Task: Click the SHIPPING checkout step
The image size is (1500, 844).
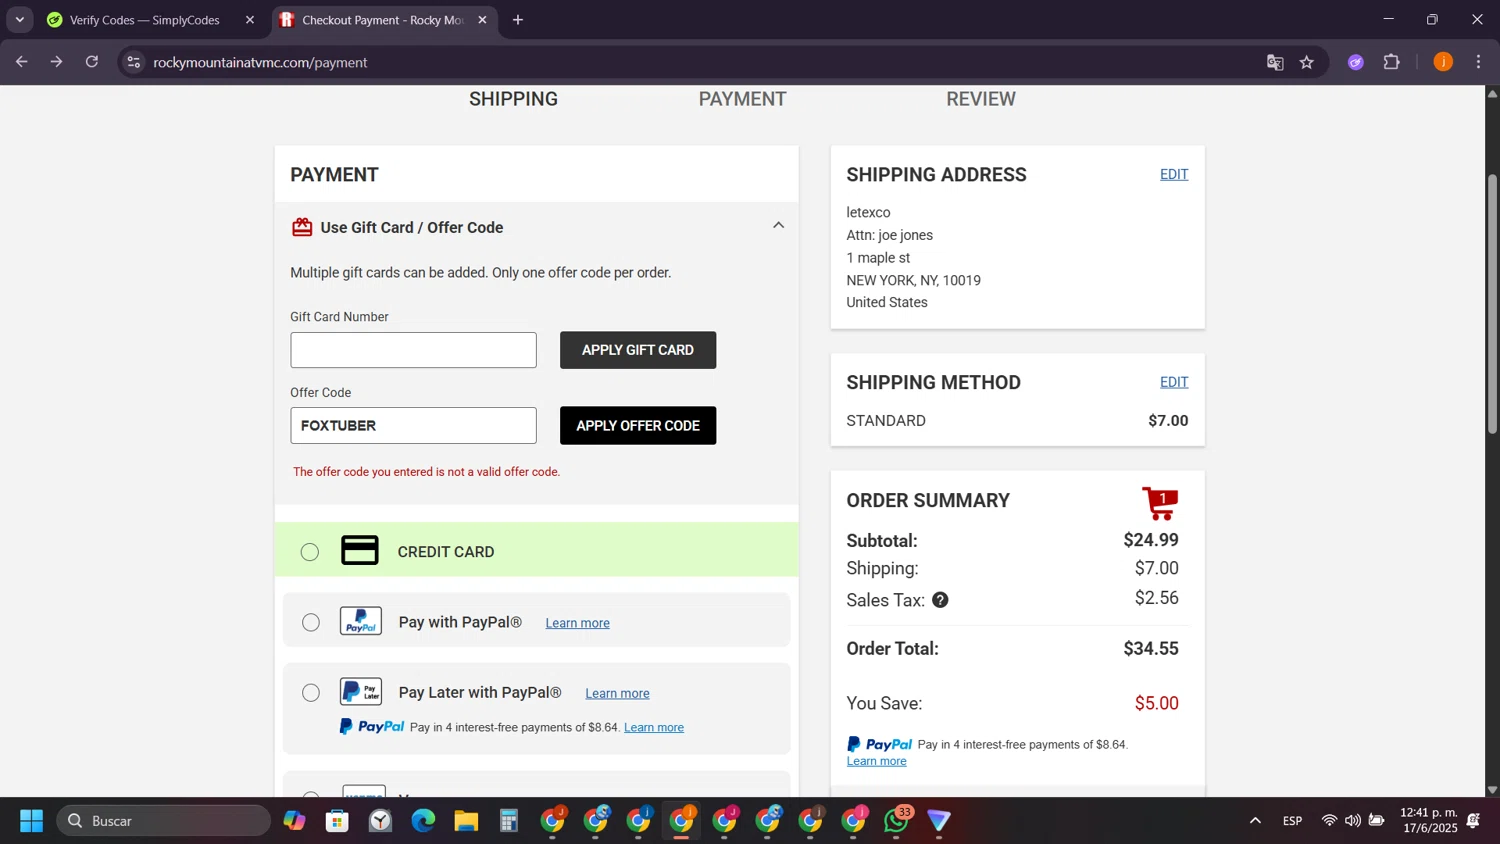Action: coord(514,99)
